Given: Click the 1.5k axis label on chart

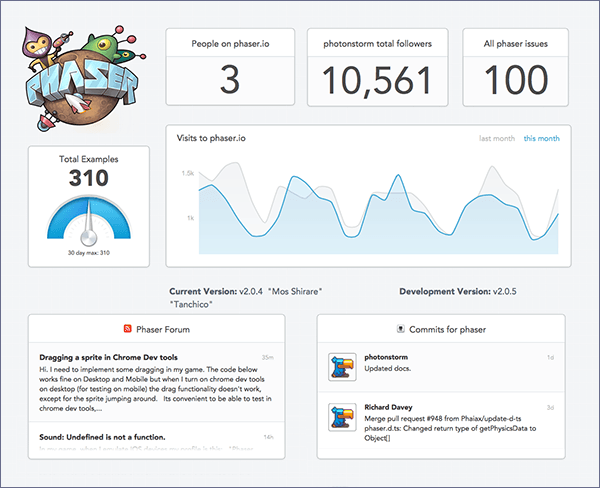Looking at the screenshot, I should (x=188, y=173).
